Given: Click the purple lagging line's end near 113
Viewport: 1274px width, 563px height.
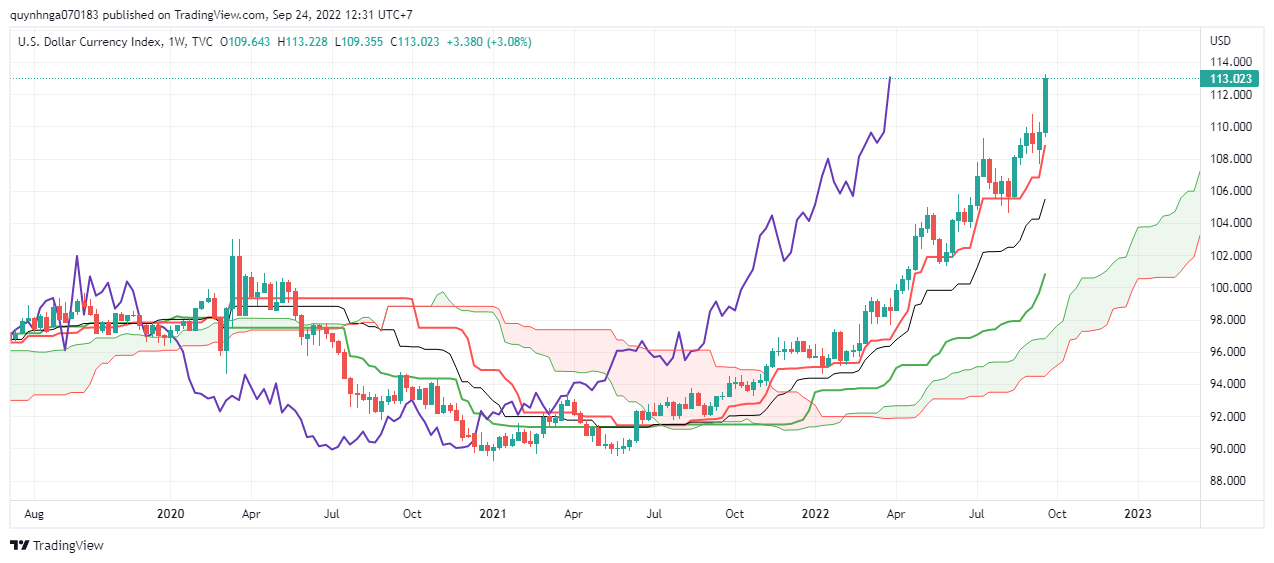Looking at the screenshot, I should pos(890,79).
